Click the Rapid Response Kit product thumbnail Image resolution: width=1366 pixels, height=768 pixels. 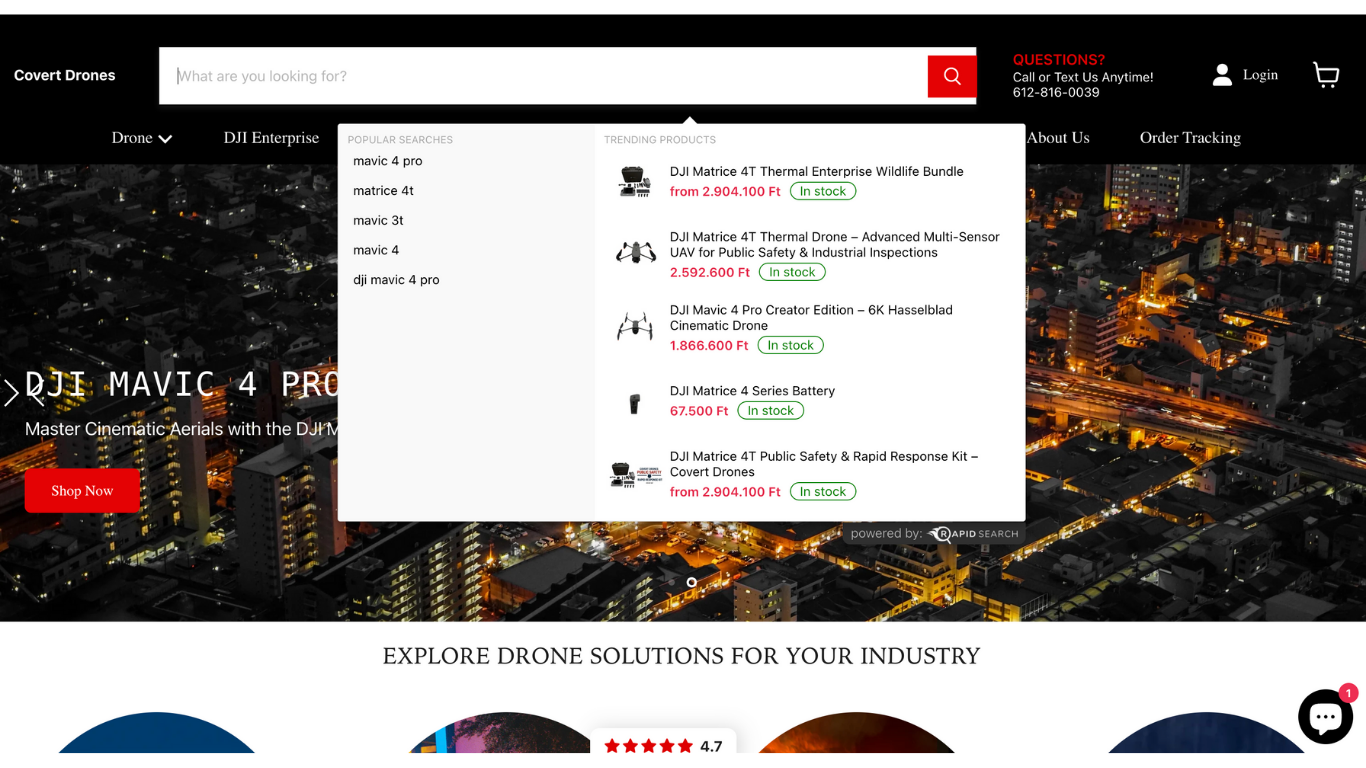point(635,474)
